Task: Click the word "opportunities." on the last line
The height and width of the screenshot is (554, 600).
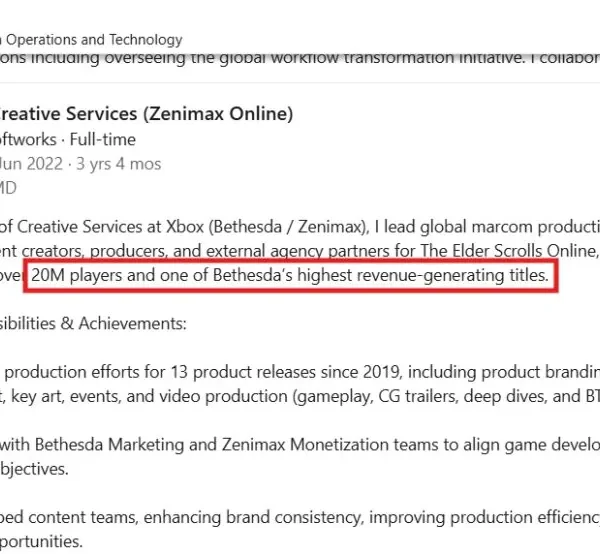Action: point(41,541)
